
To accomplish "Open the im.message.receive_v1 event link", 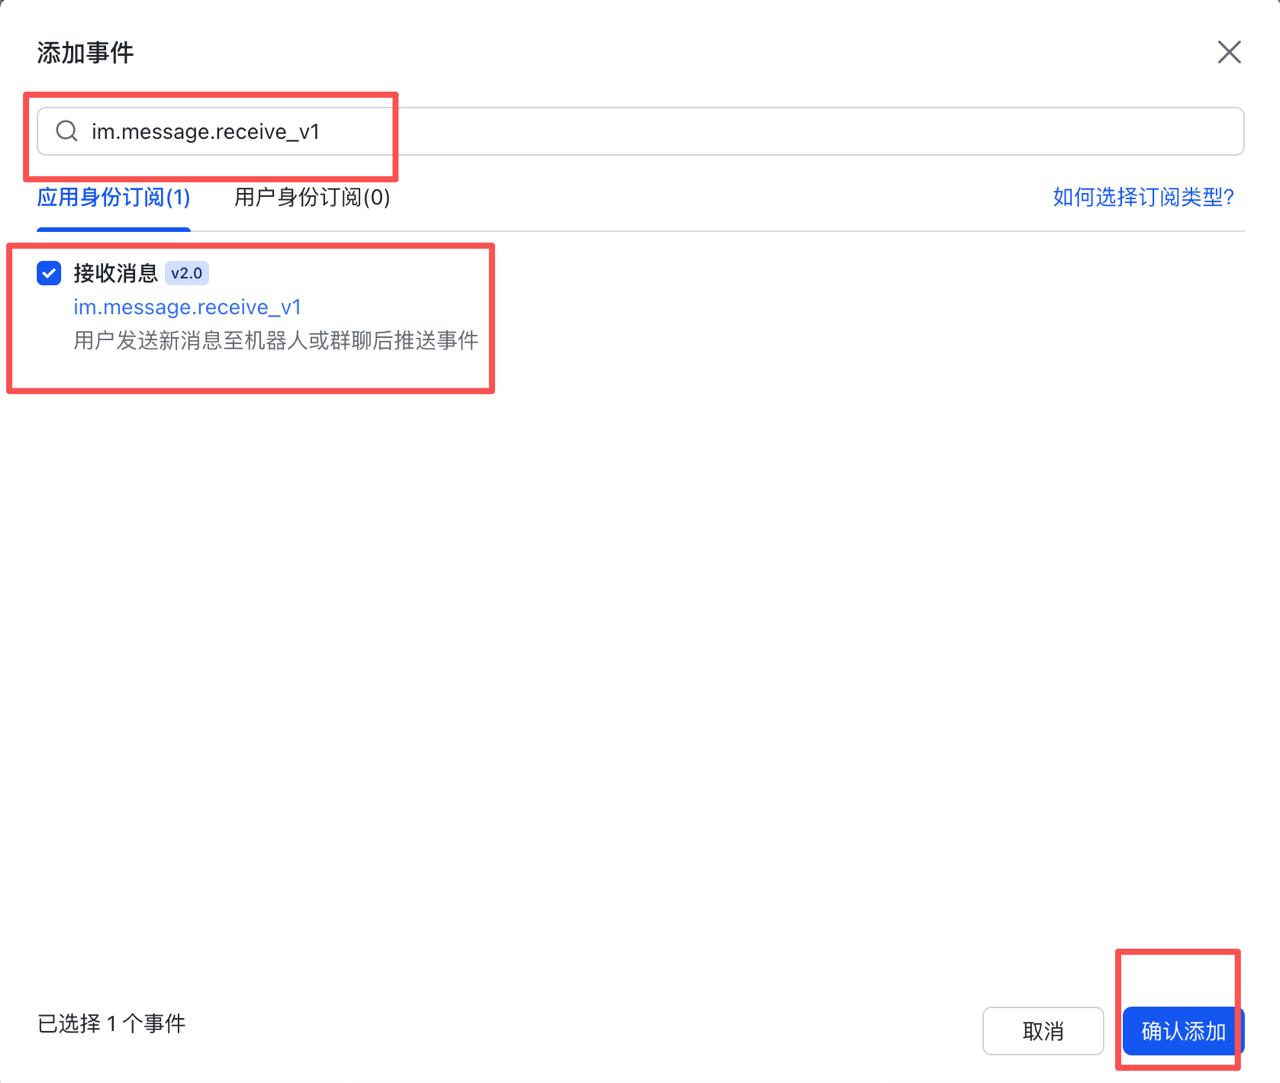I will pyautogui.click(x=187, y=307).
